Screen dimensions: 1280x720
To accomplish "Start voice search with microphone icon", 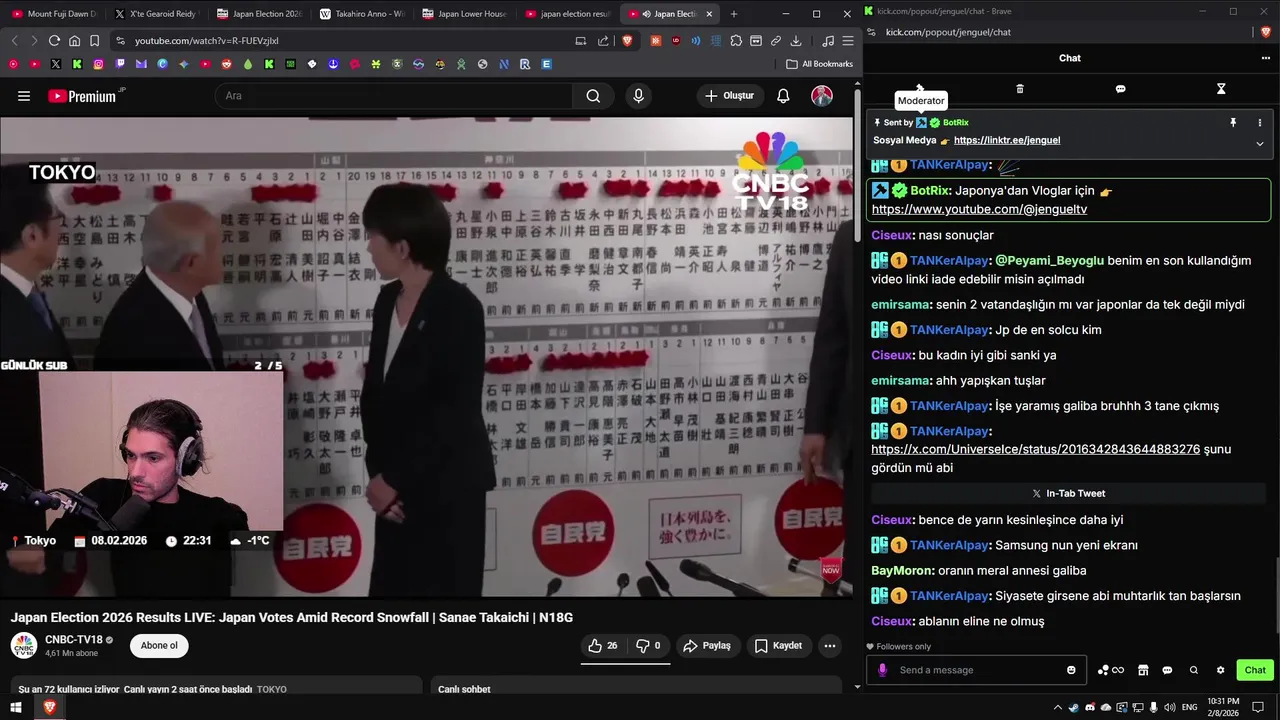I will 638,96.
